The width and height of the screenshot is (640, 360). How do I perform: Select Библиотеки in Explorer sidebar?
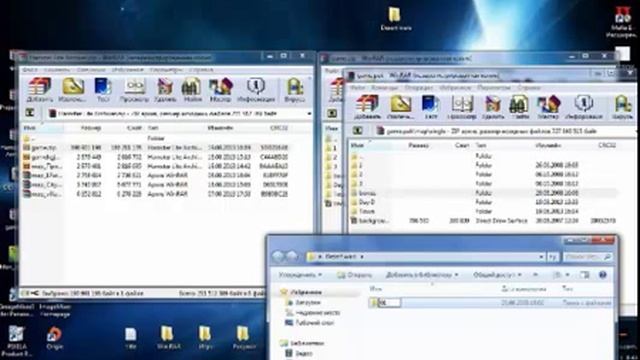tap(307, 343)
